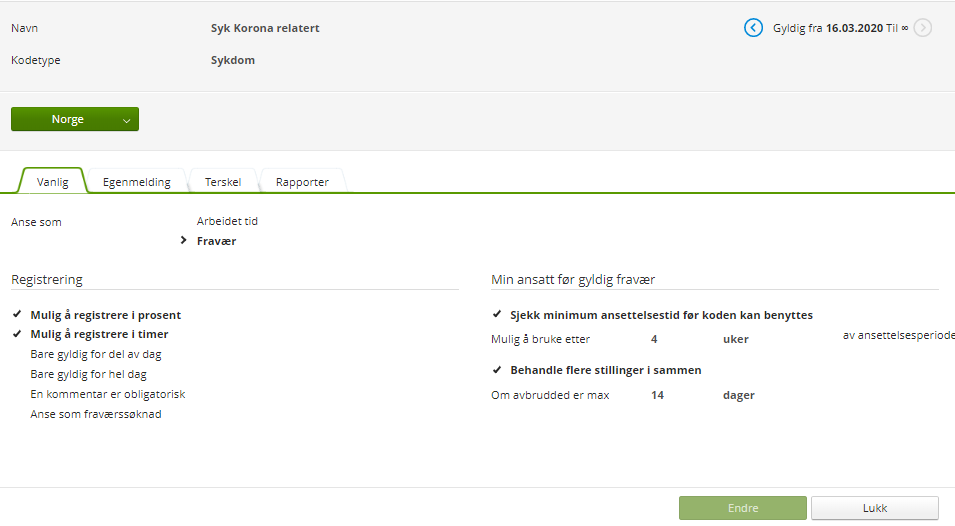
Task: Select the Rapporter tab
Action: click(302, 182)
